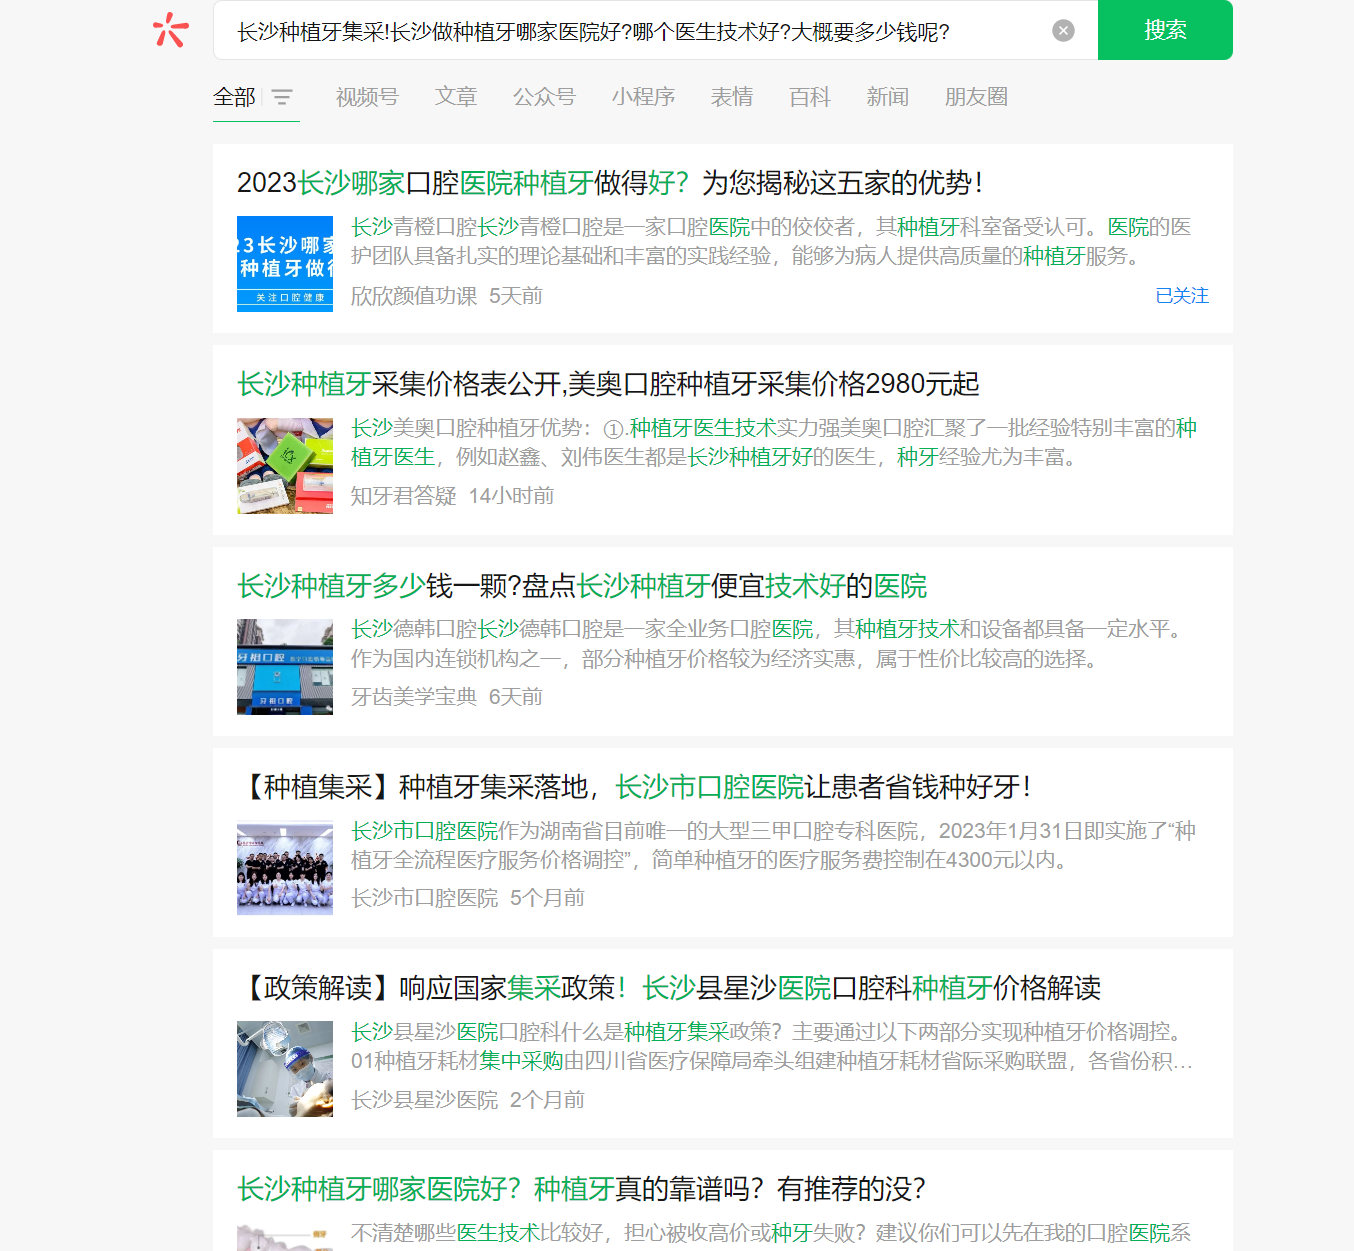1354x1251 pixels.
Task: Open source 长沙市口腔医院 5个月前
Action: pos(468,898)
